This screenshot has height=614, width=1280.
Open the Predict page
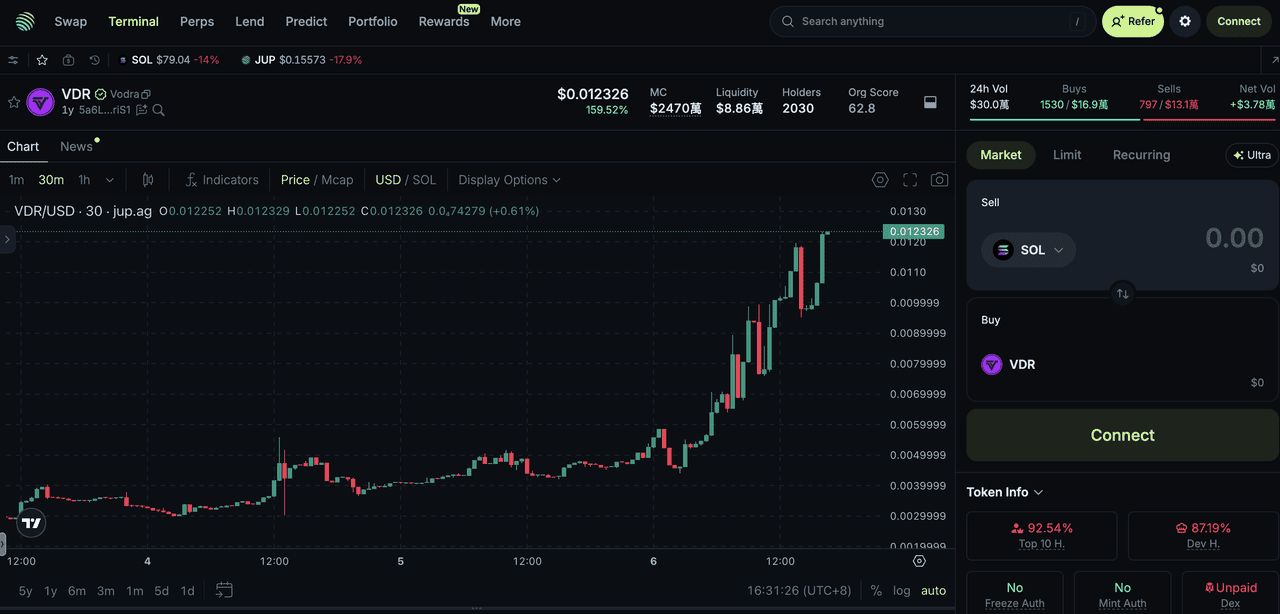click(306, 21)
